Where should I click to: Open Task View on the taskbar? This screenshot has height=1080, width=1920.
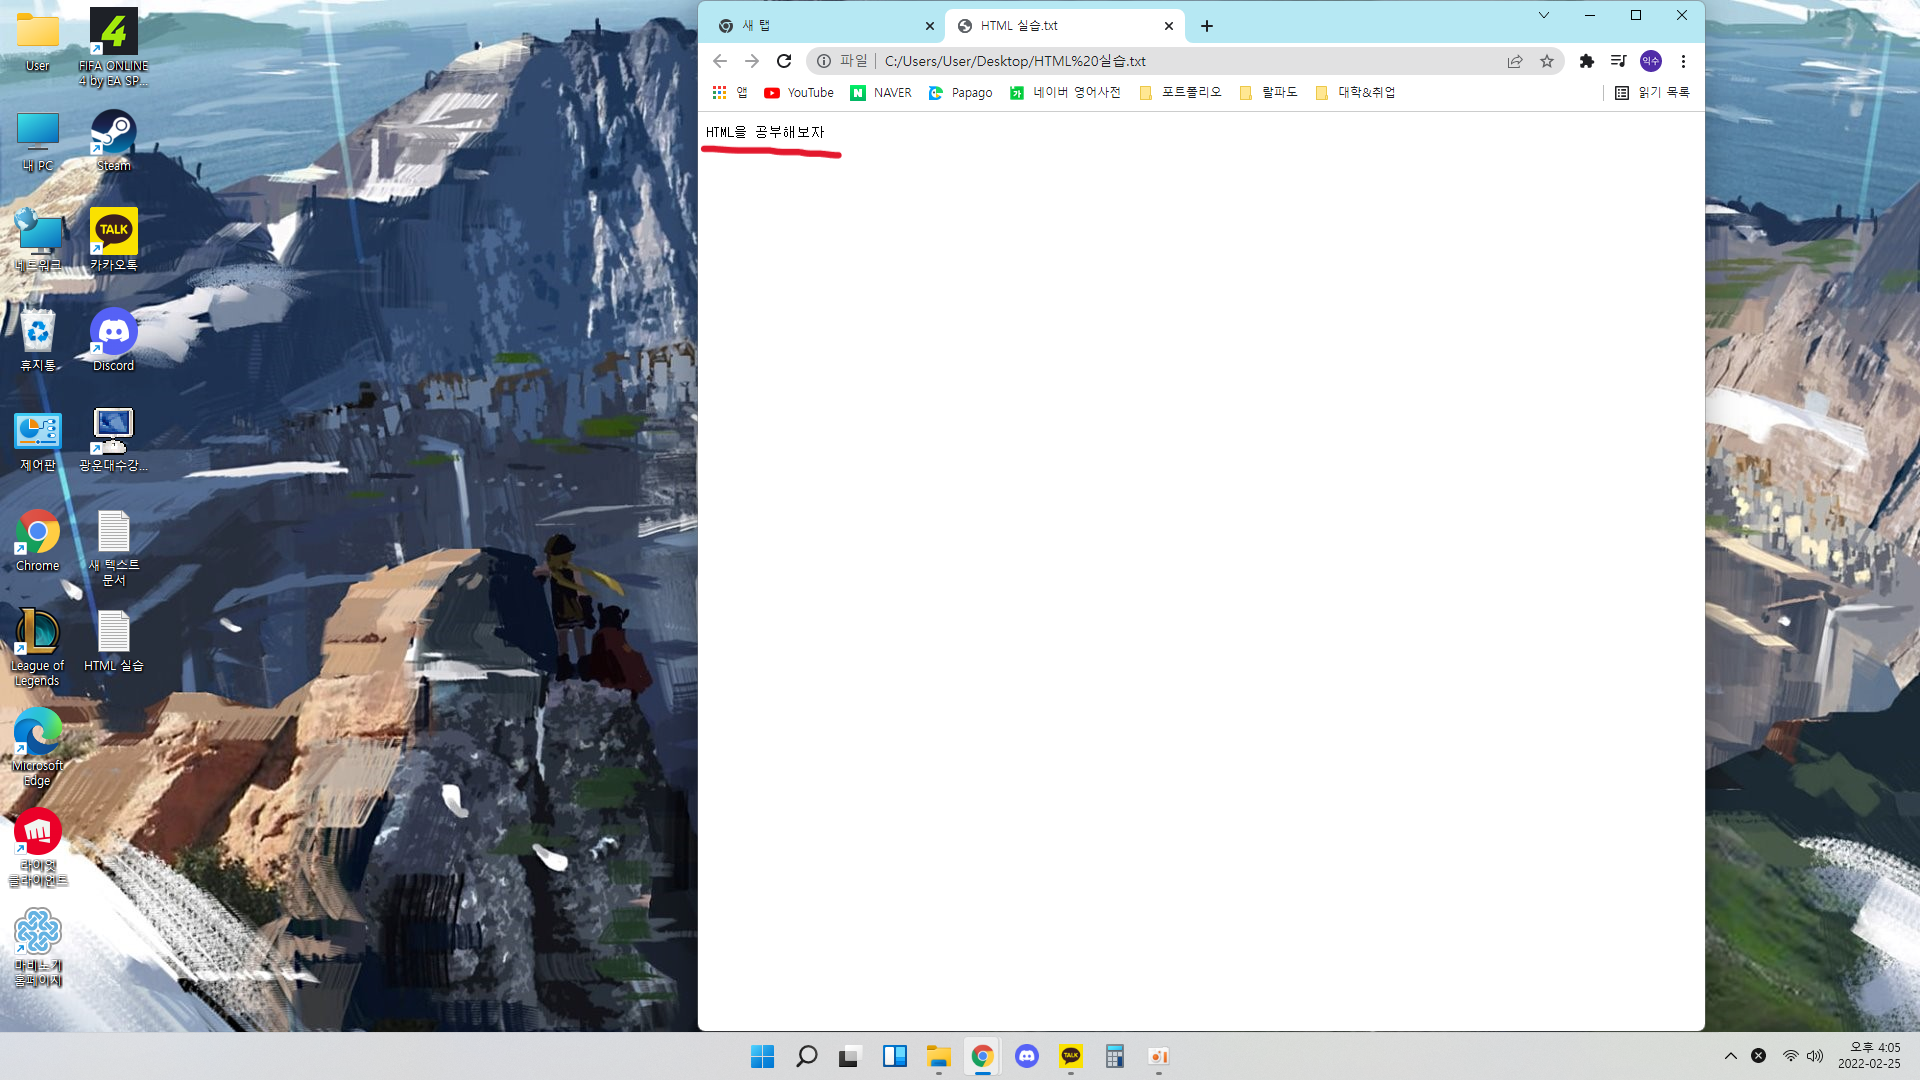click(x=850, y=1056)
